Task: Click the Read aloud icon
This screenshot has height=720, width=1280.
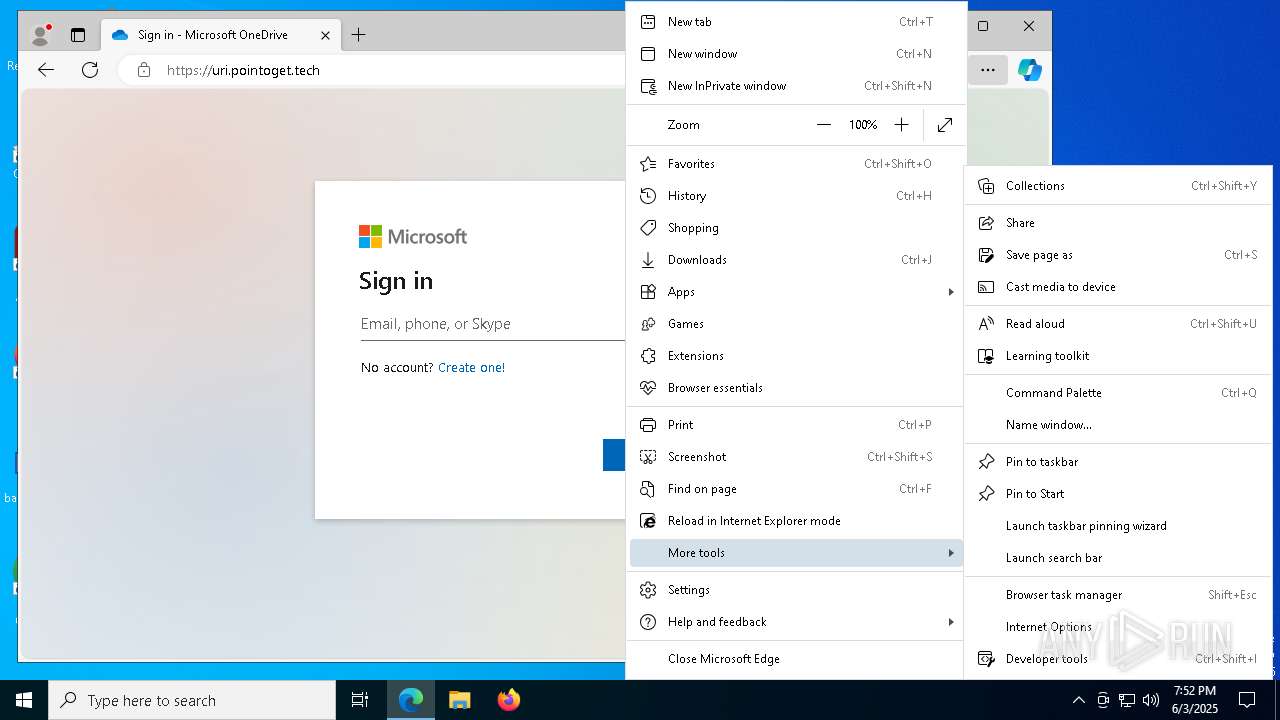Action: (986, 323)
